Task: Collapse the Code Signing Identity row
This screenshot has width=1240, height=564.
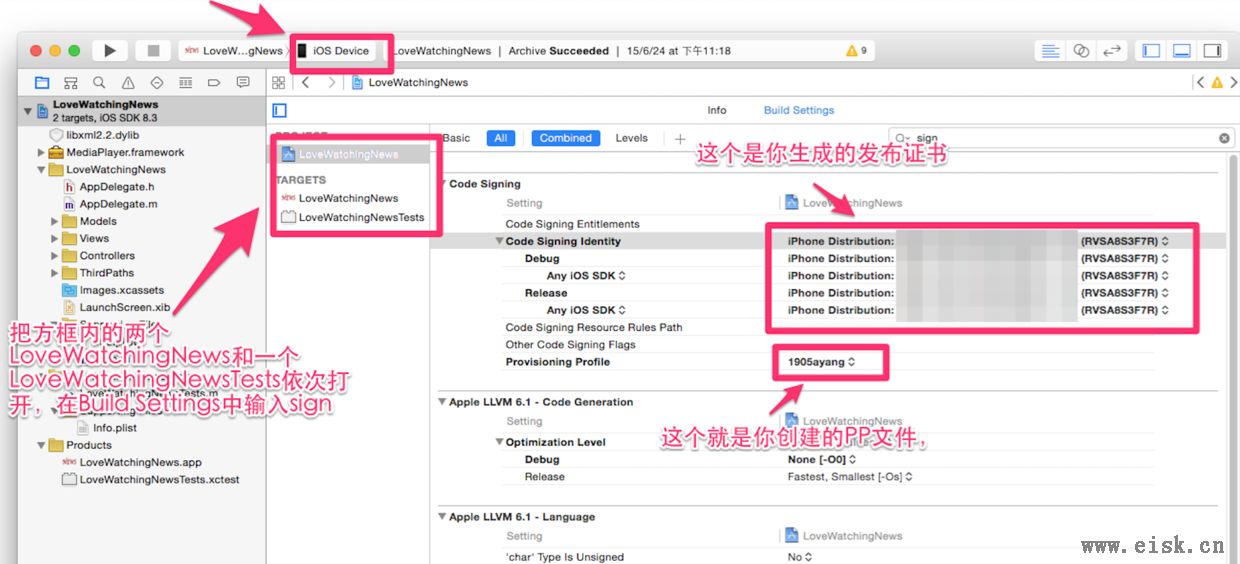Action: 499,241
